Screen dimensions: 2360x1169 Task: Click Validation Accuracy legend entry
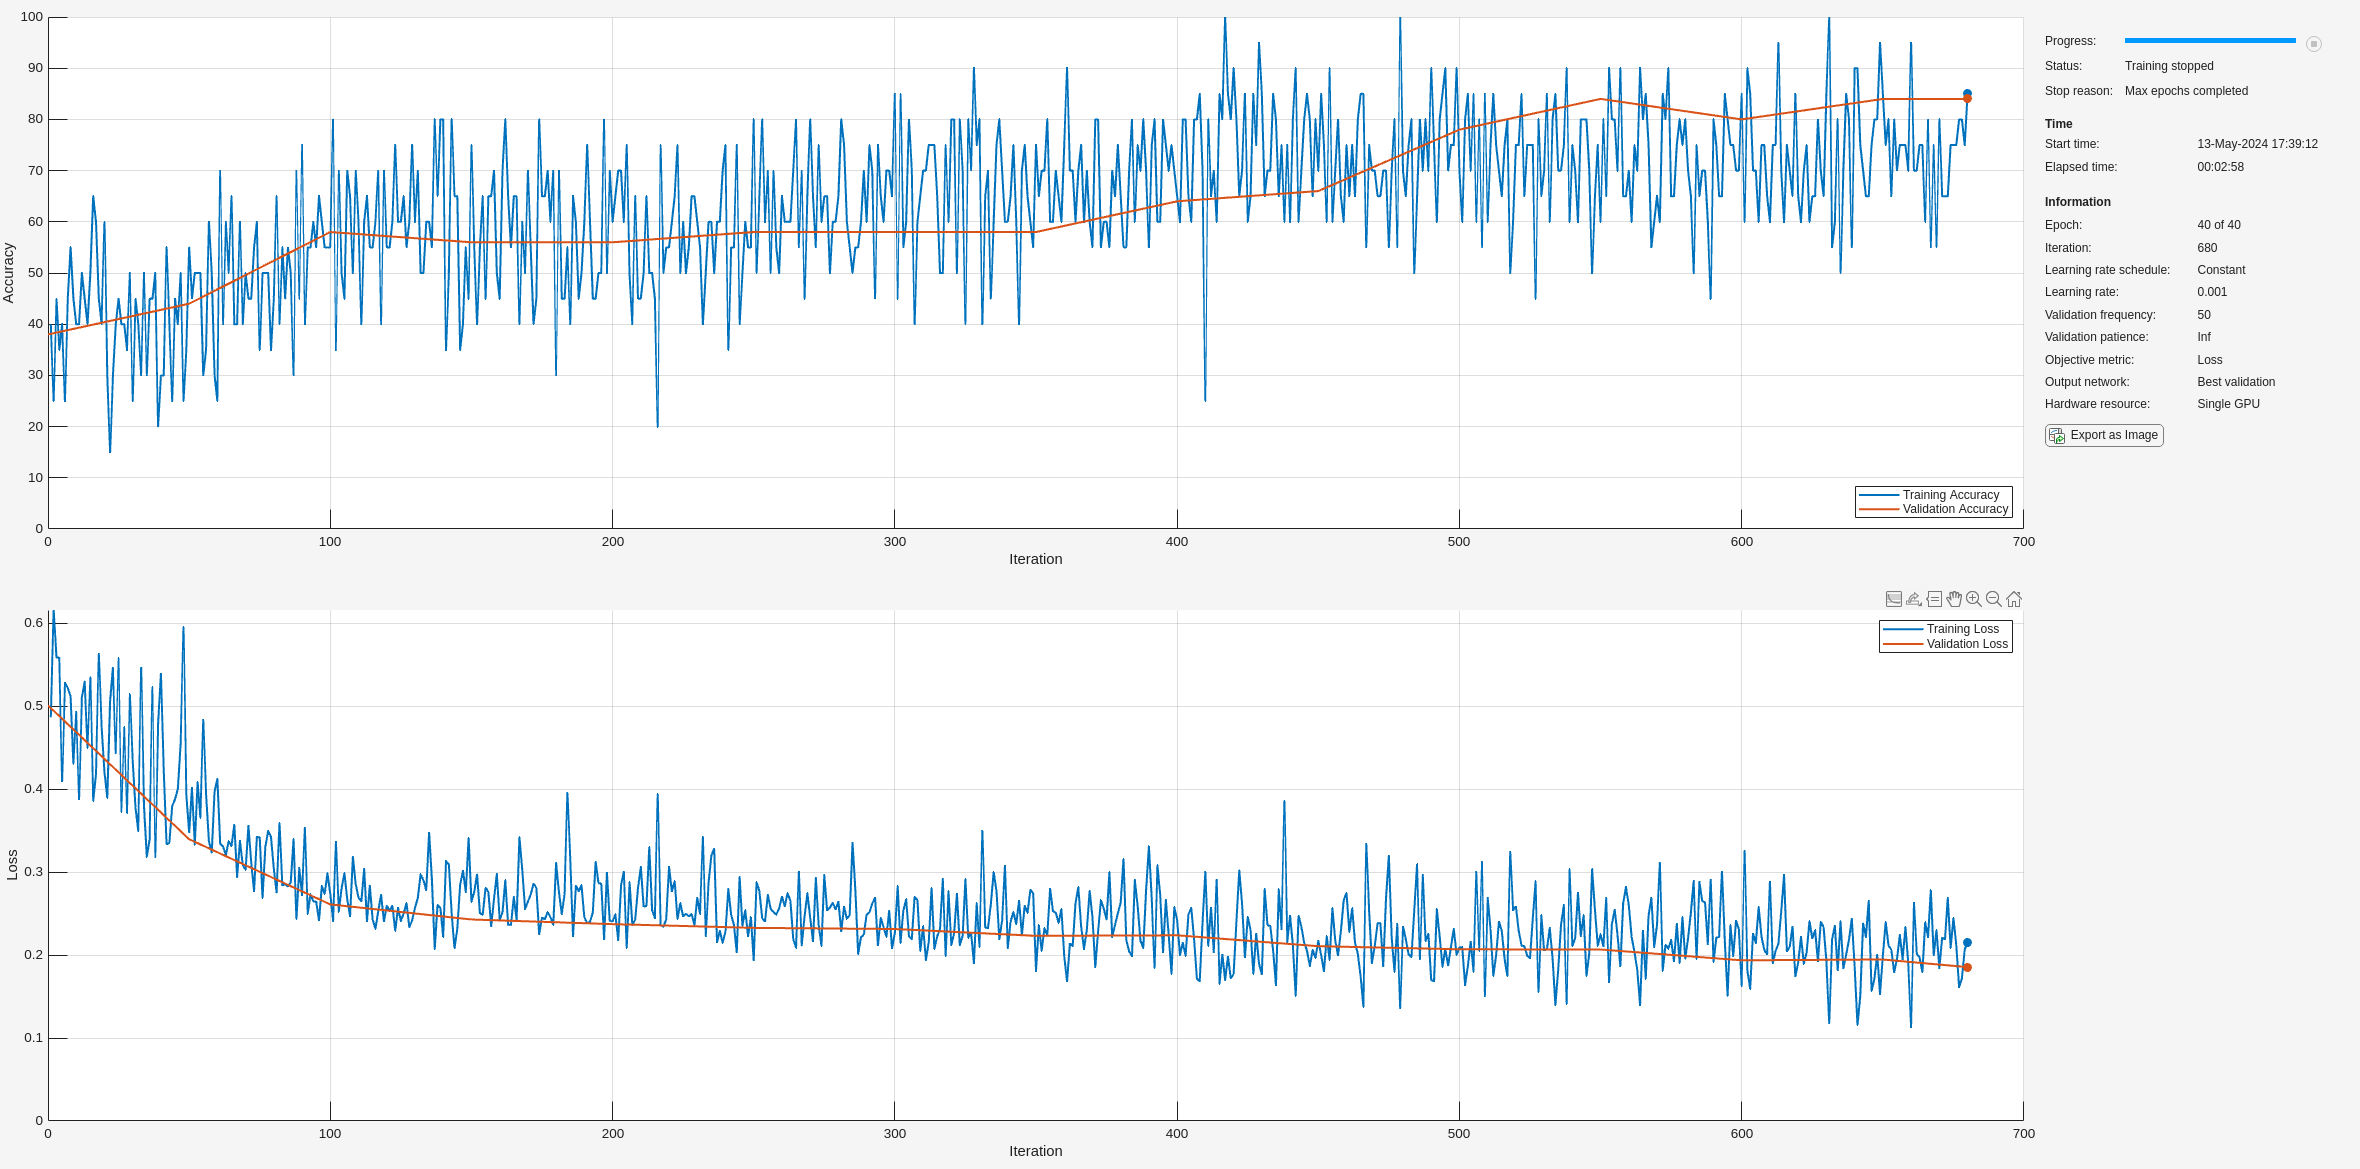tap(1954, 509)
